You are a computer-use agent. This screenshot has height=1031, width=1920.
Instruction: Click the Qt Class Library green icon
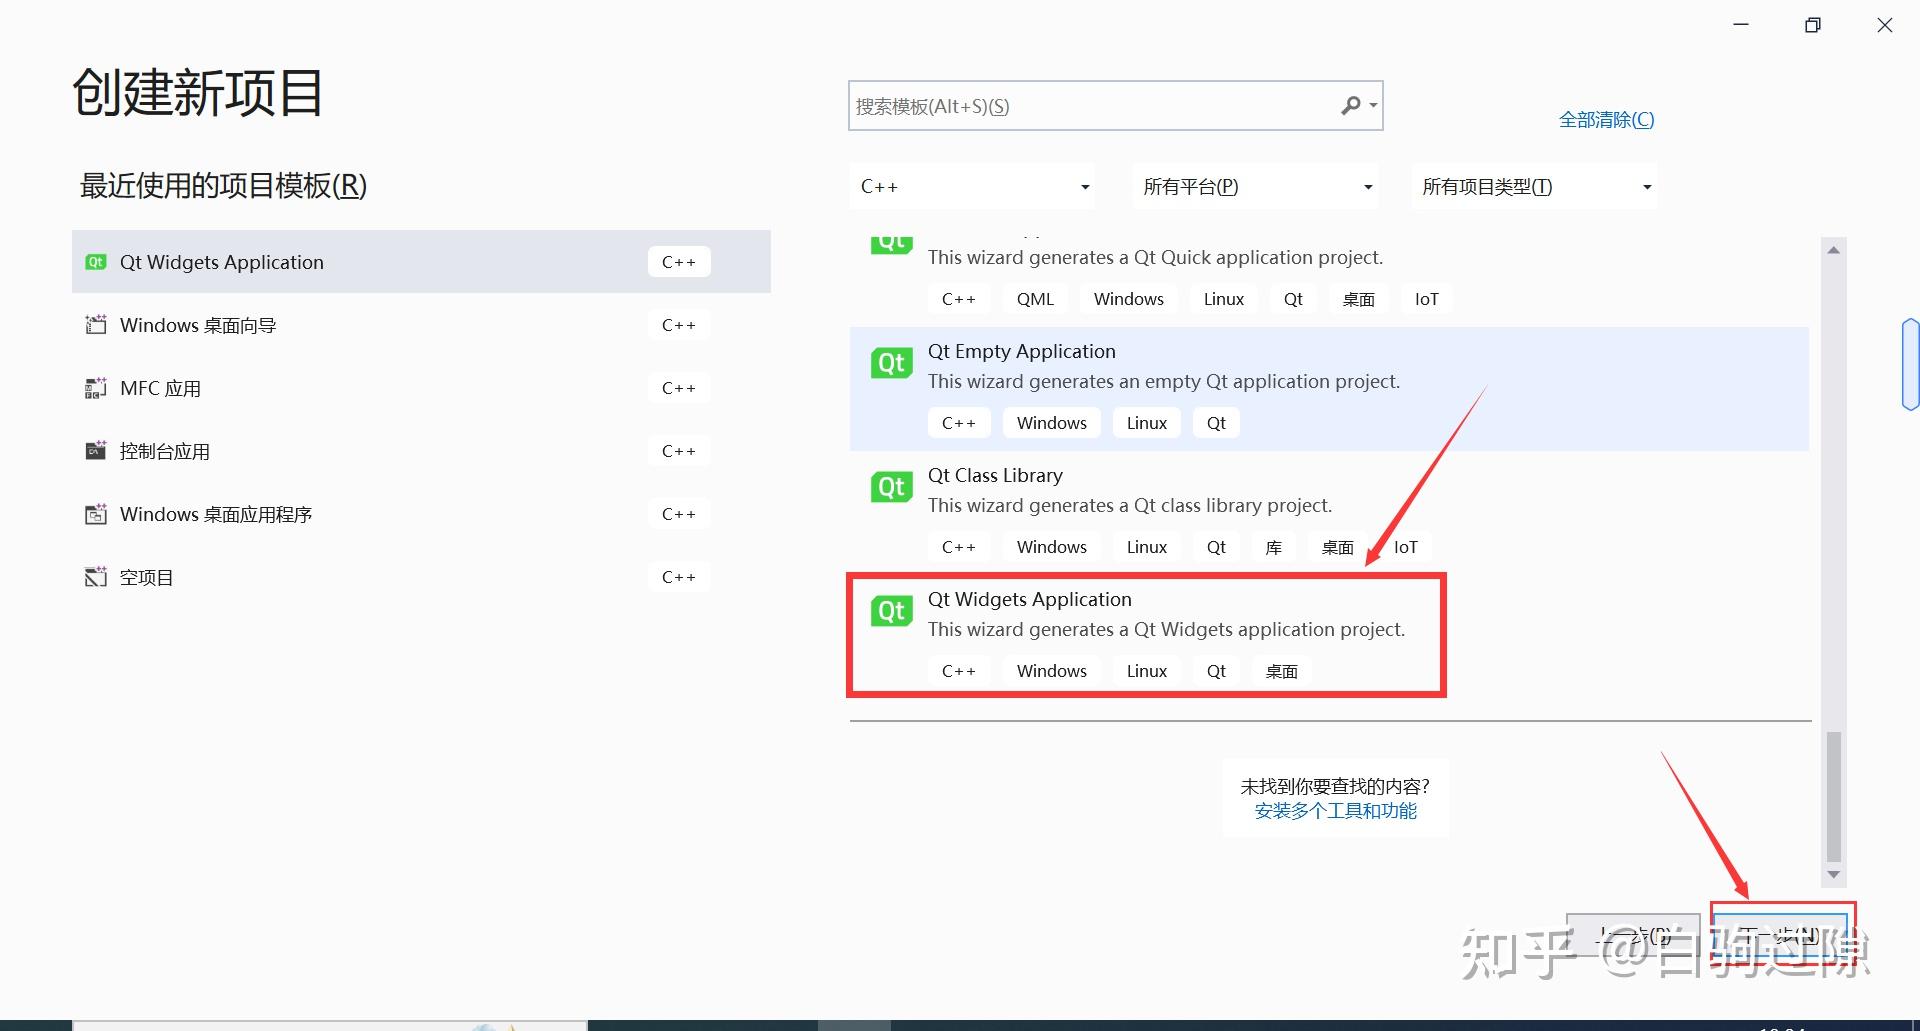coord(890,487)
